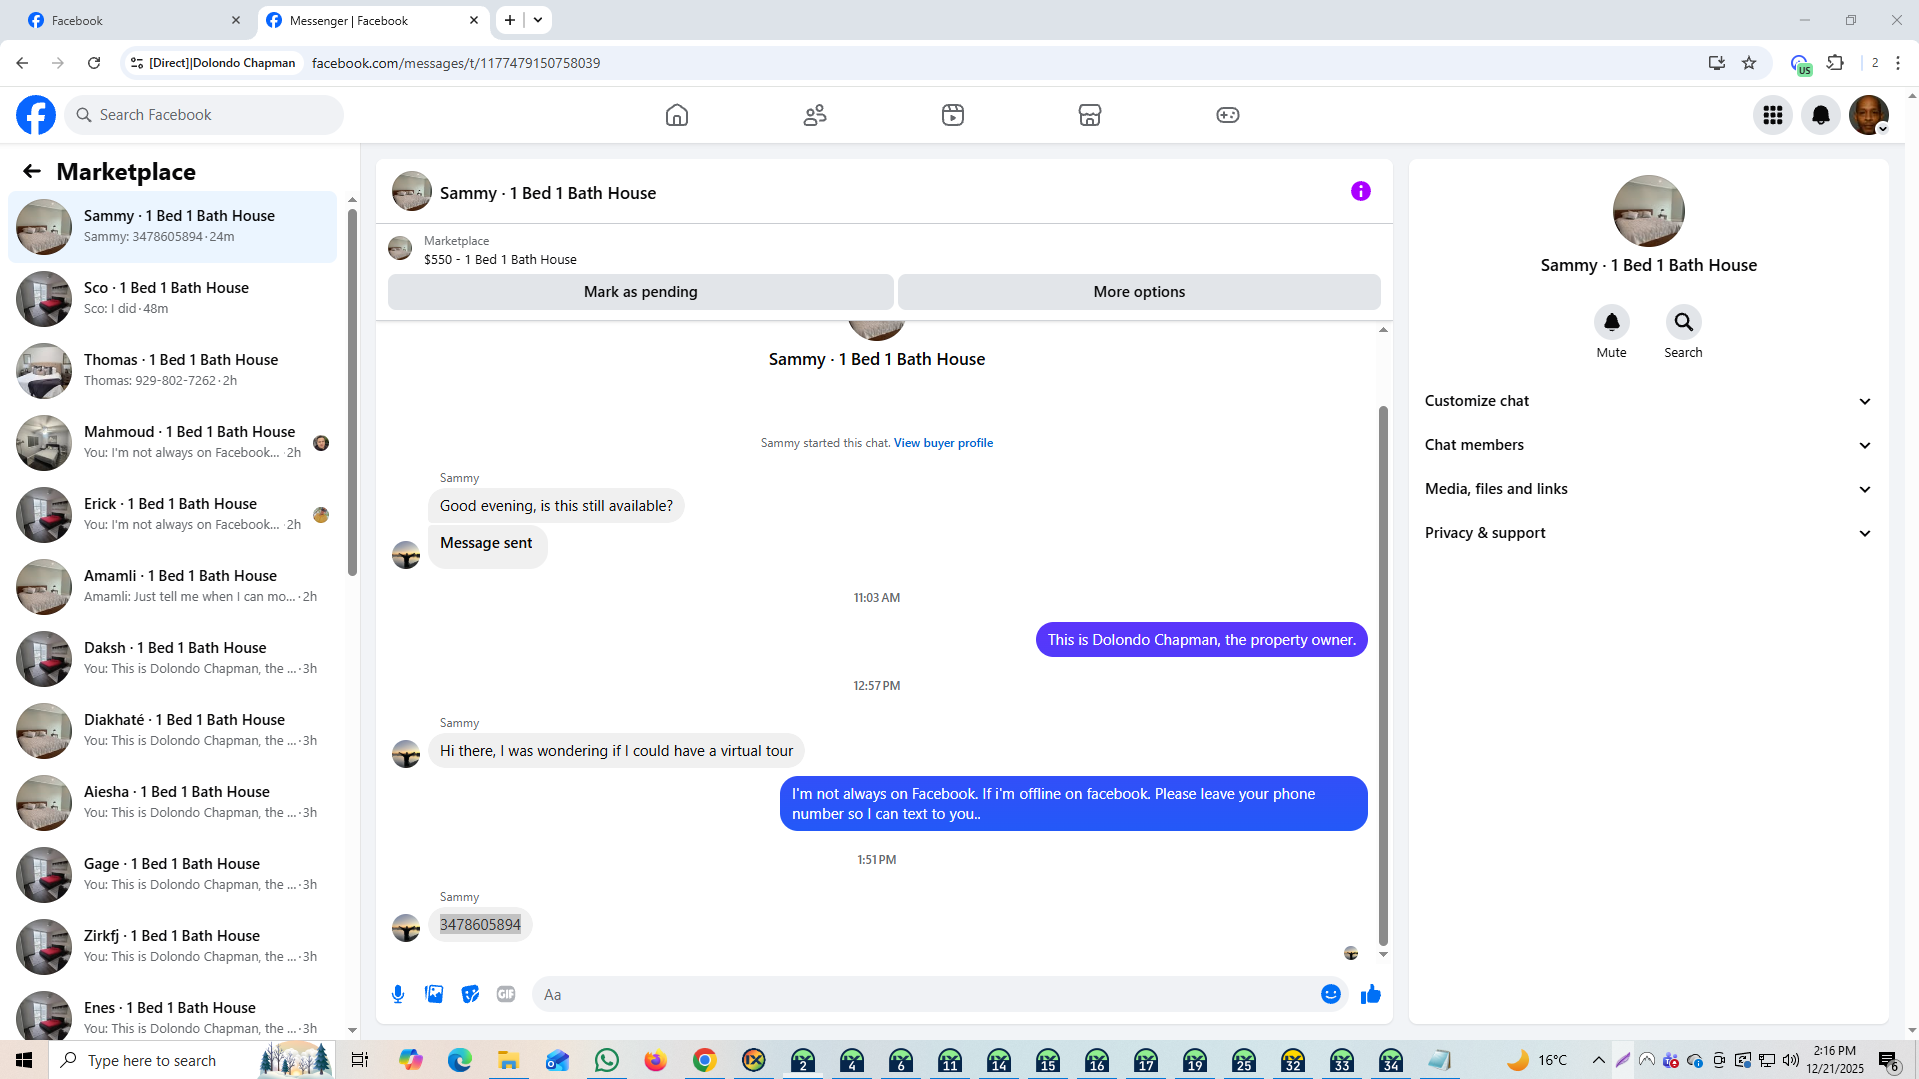Choose a GIF icon in composer

[x=506, y=994]
